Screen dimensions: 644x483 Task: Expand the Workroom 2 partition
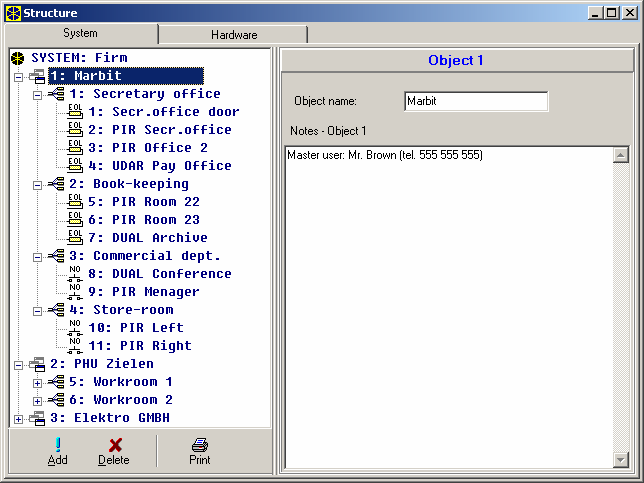click(x=37, y=402)
